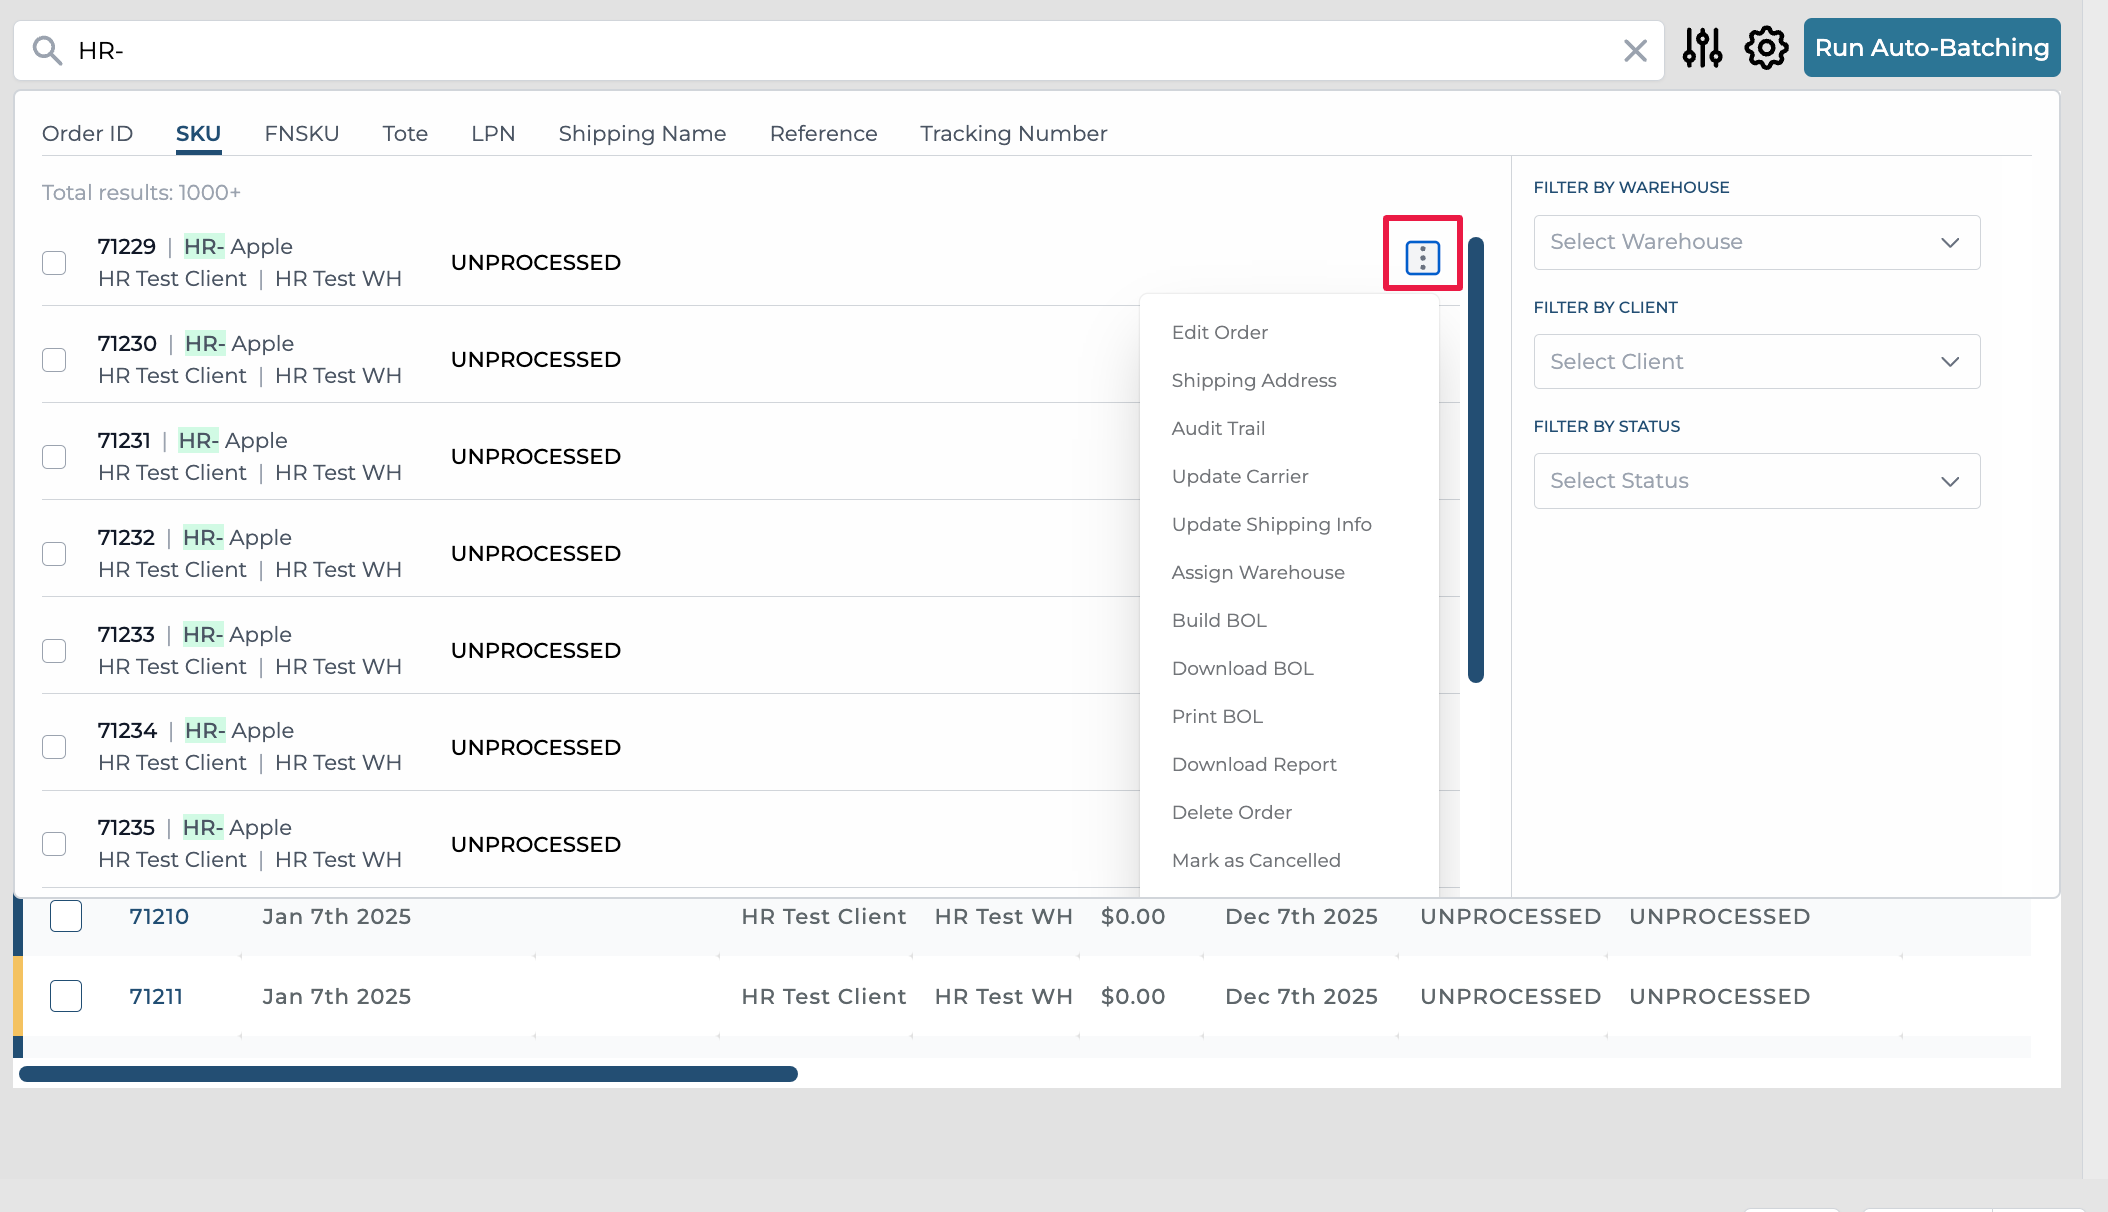Tick checkbox for order 71229
2108x1212 pixels.
[x=54, y=263]
